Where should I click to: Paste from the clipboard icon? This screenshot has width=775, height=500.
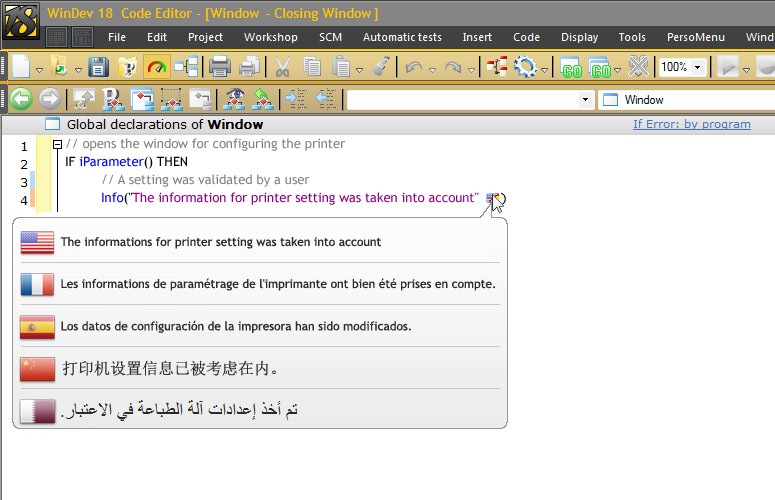tap(341, 67)
